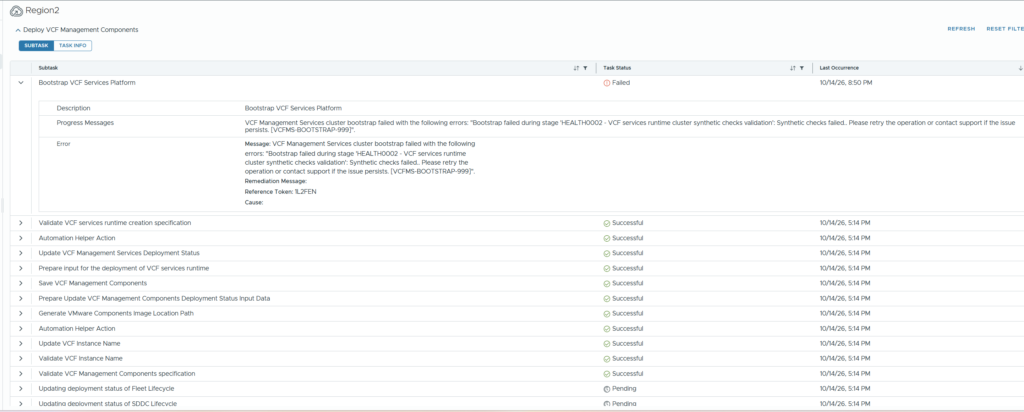Click the Description label in details
The height and width of the screenshot is (412, 1024).
click(x=73, y=108)
